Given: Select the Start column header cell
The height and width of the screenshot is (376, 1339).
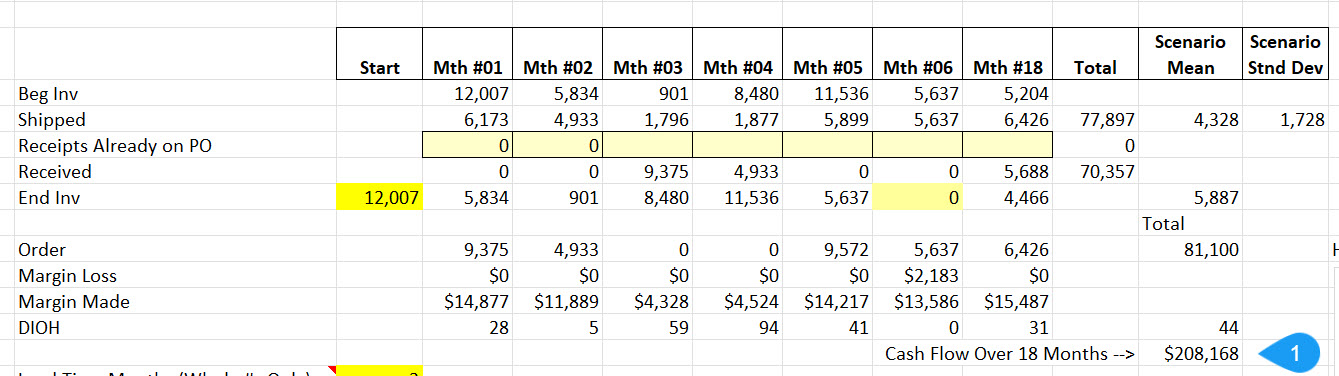Looking at the screenshot, I should pos(379,55).
